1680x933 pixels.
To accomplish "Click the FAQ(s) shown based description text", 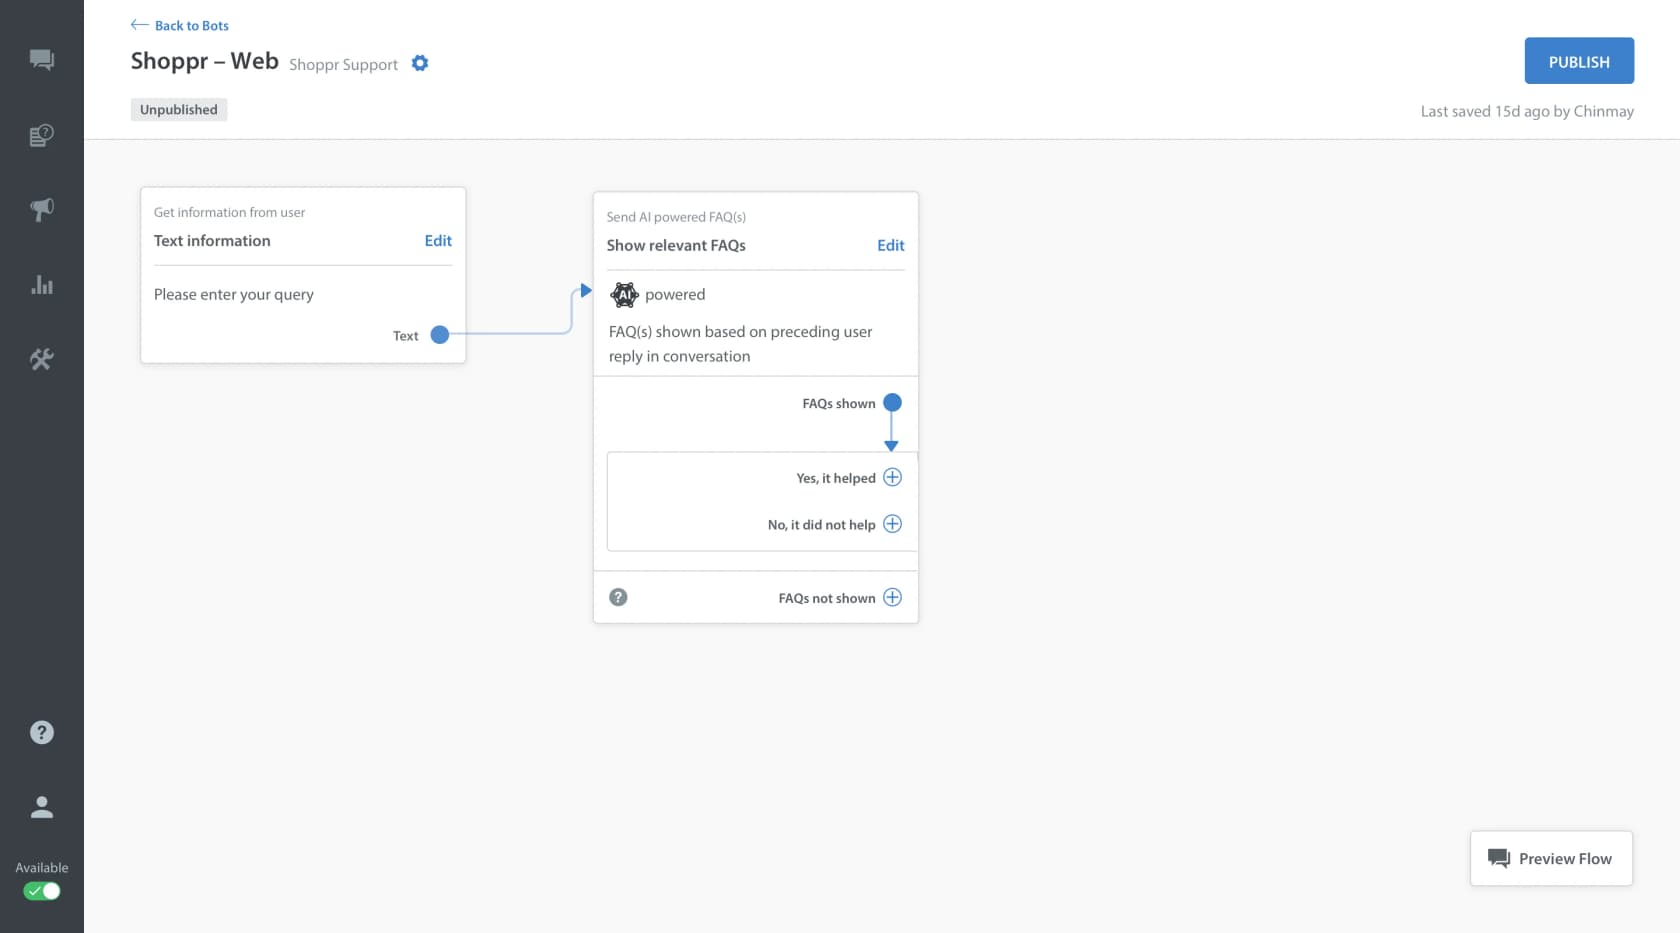I will tap(740, 344).
